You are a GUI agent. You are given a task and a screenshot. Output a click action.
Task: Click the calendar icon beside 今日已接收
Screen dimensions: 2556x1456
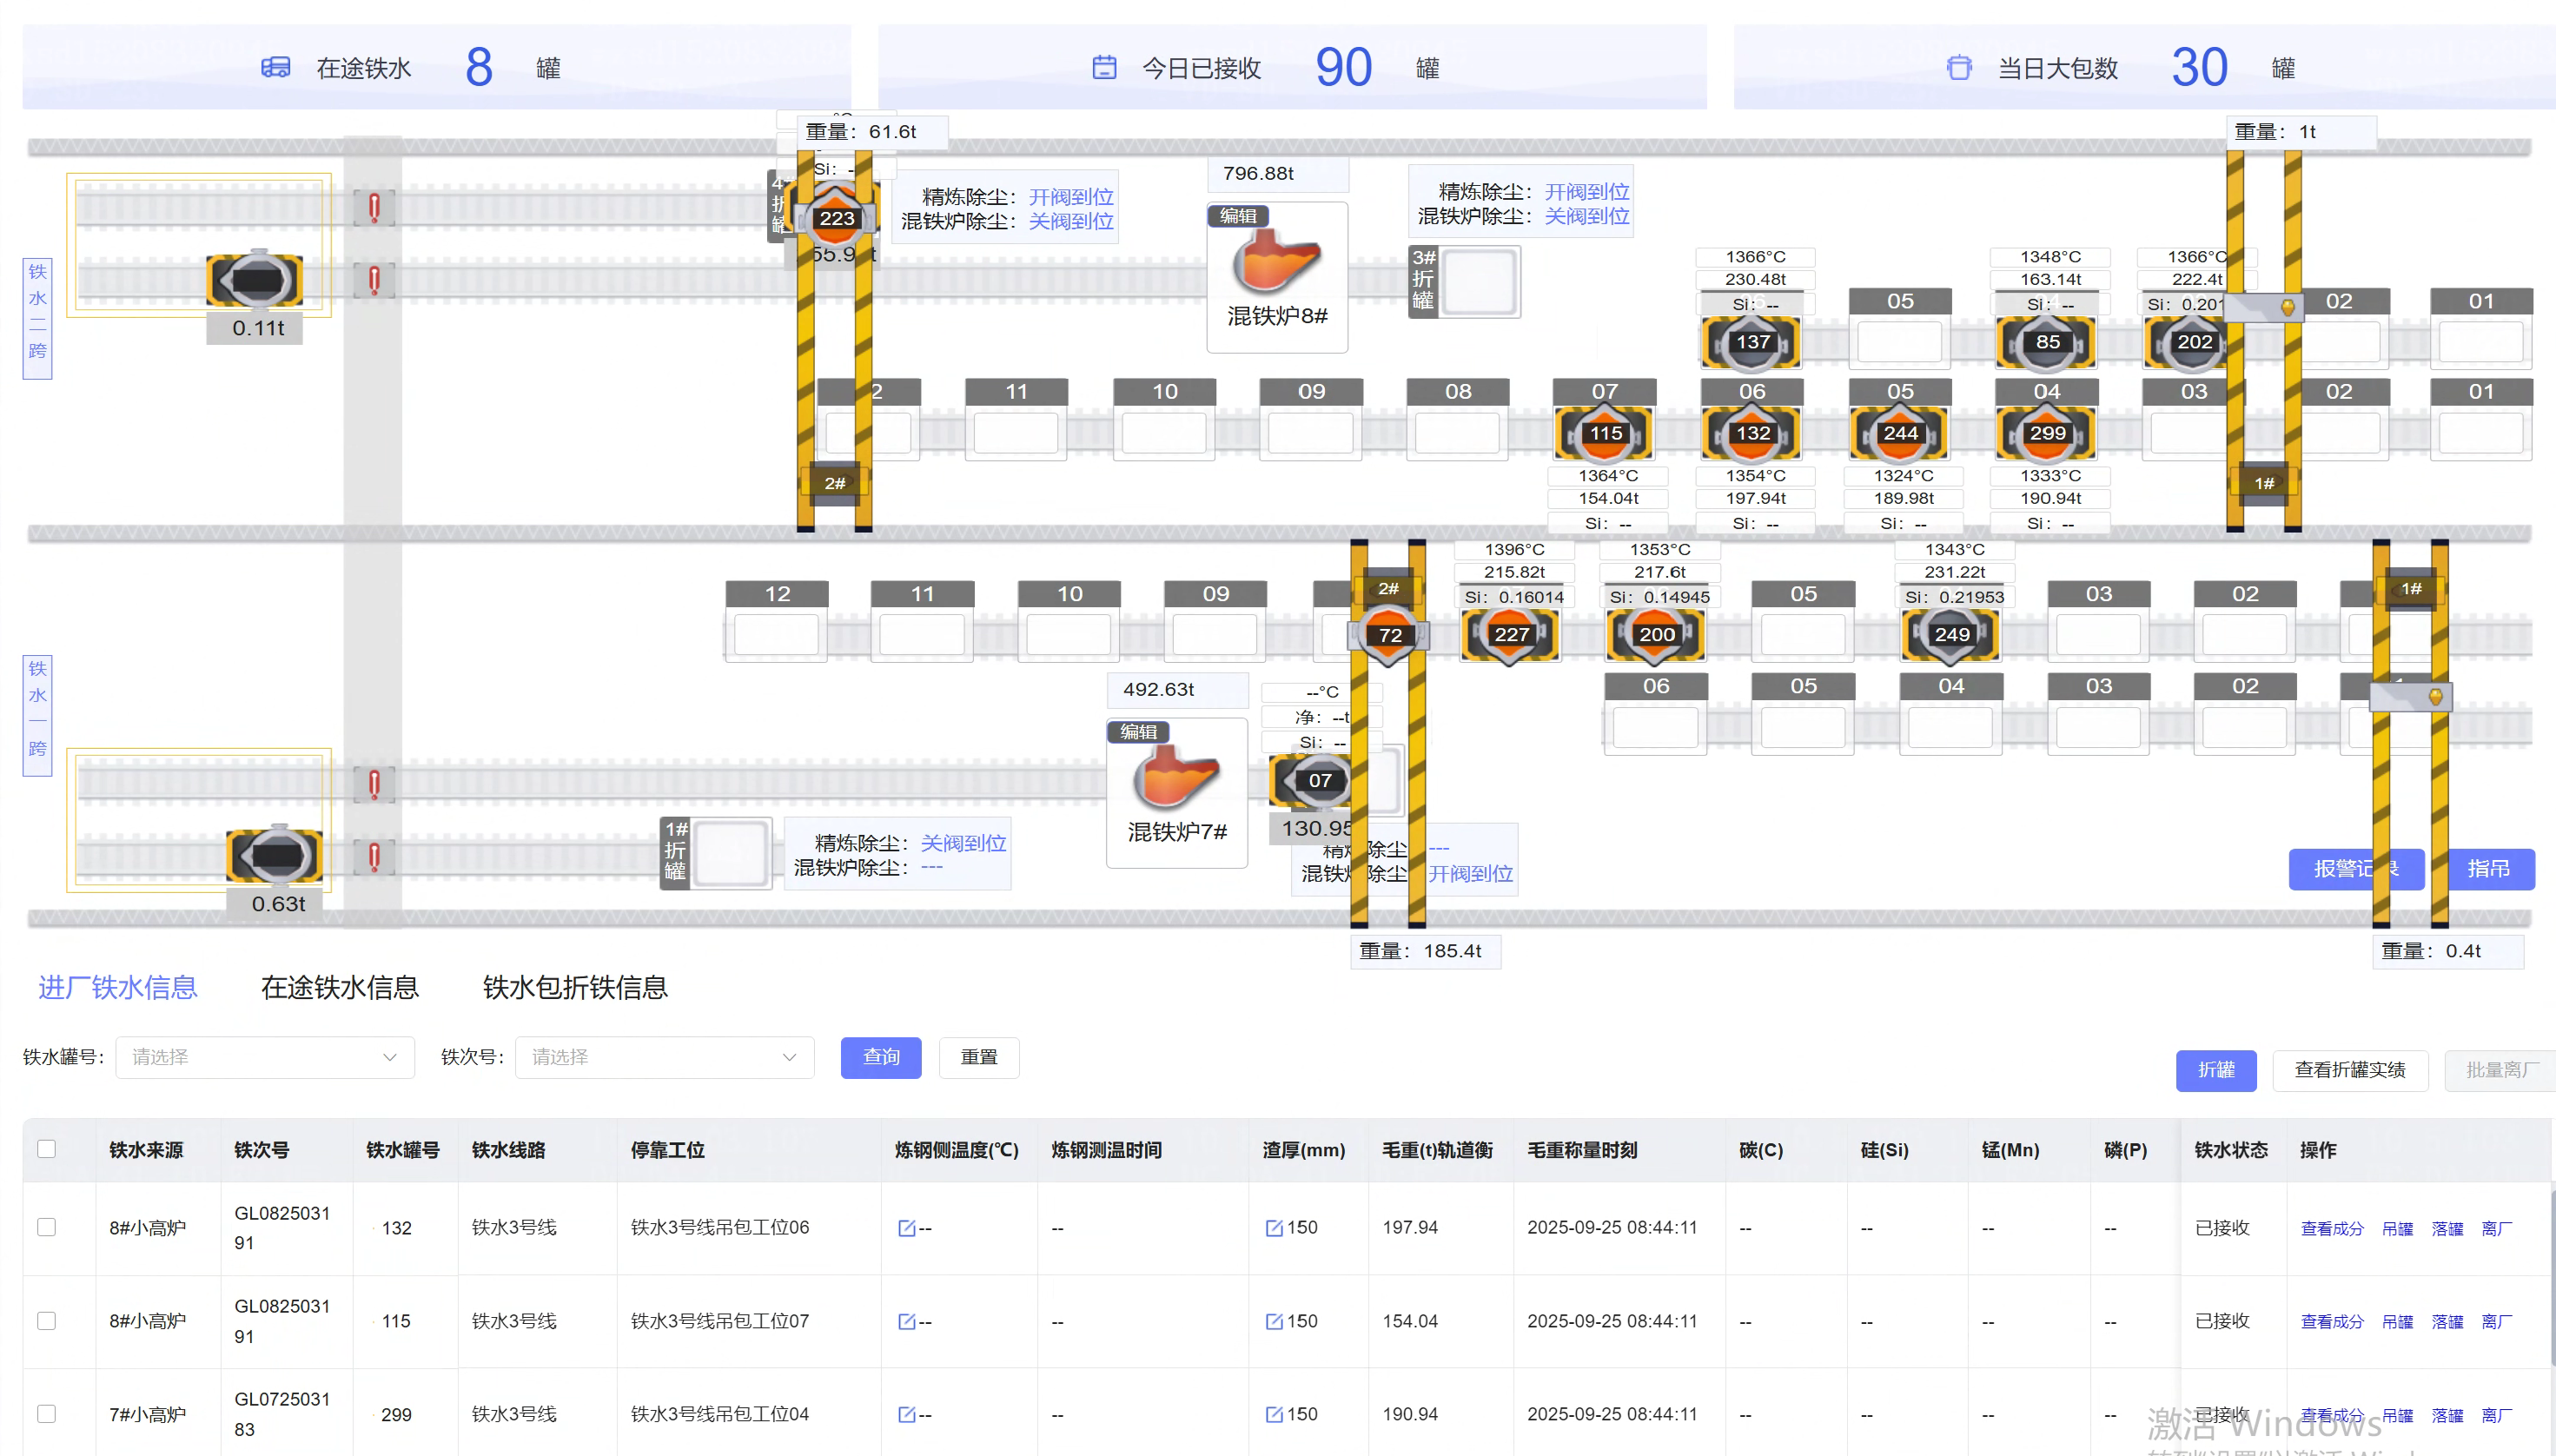1103,67
